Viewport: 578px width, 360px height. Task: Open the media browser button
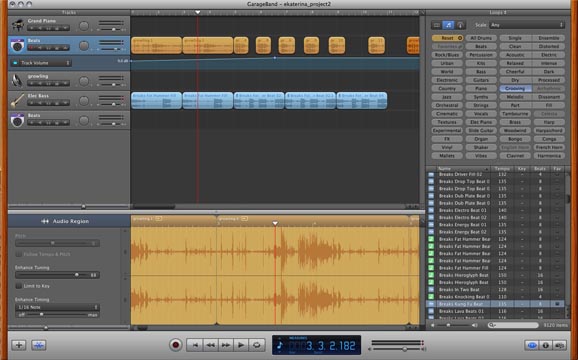(560, 345)
